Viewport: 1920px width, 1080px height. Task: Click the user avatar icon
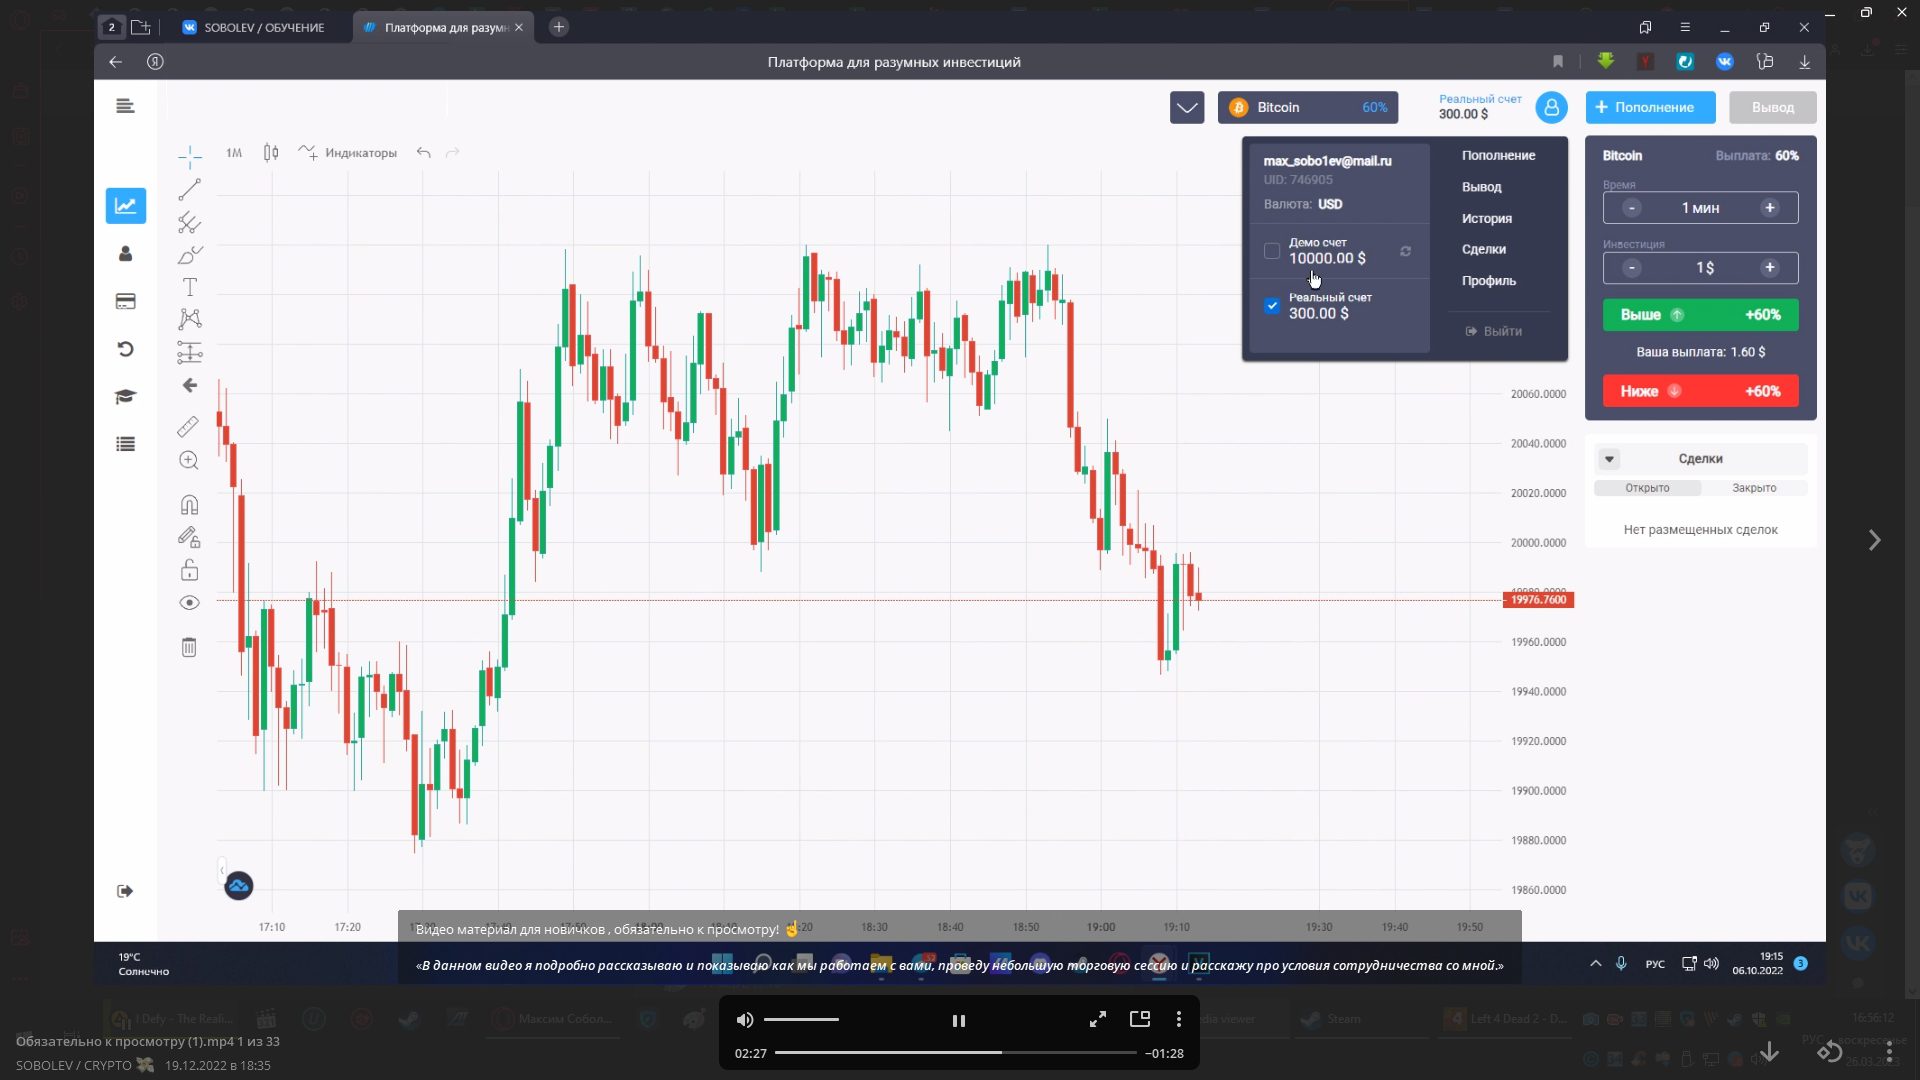tap(1551, 107)
